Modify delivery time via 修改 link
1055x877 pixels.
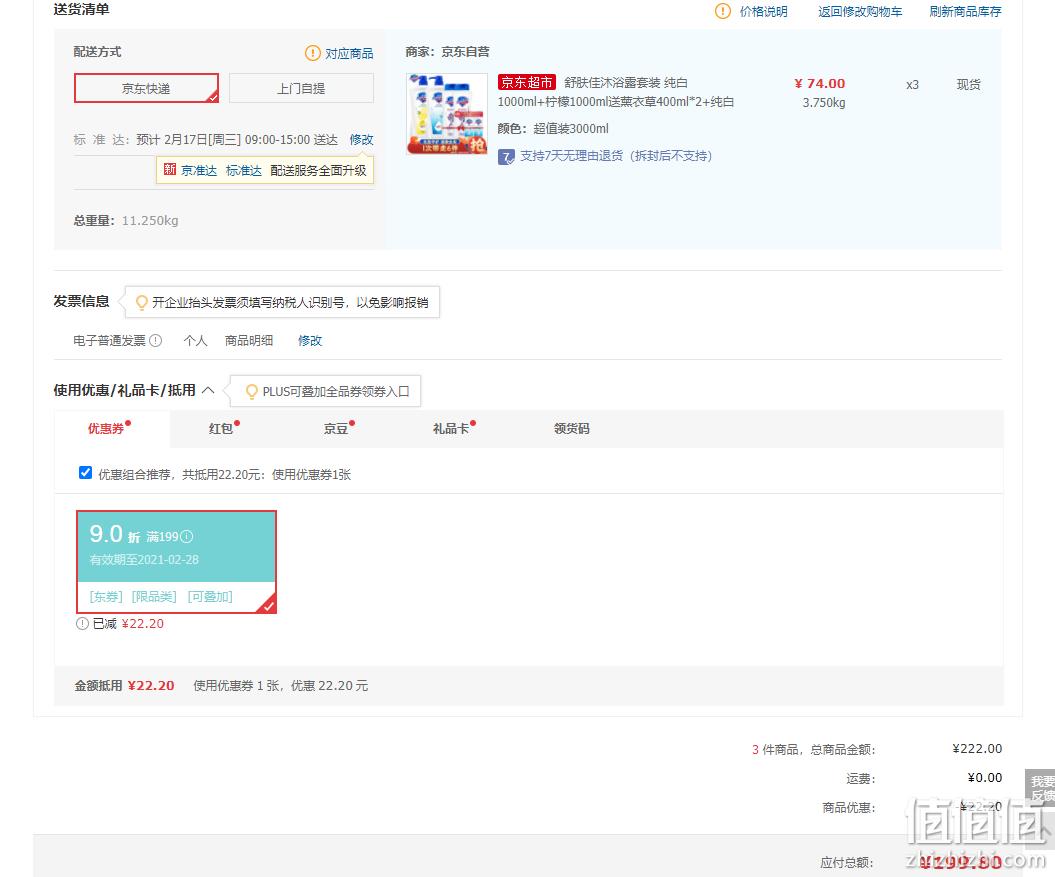[361, 139]
